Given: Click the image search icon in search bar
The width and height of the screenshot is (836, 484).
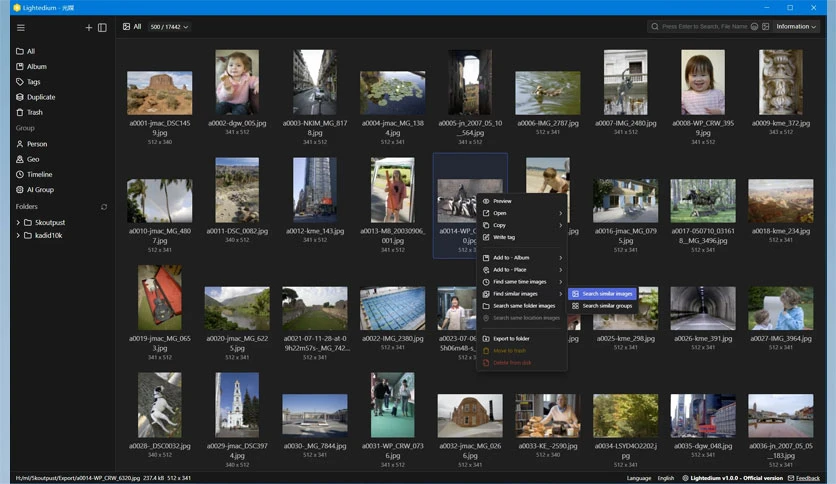Looking at the screenshot, I should (766, 27).
